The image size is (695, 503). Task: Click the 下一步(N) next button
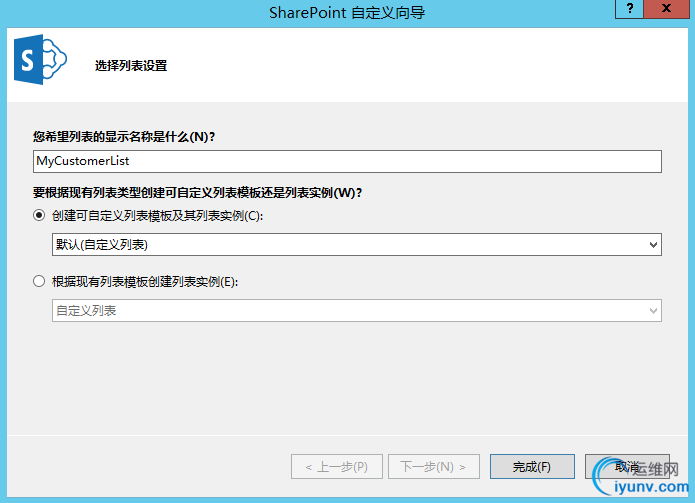pos(433,467)
